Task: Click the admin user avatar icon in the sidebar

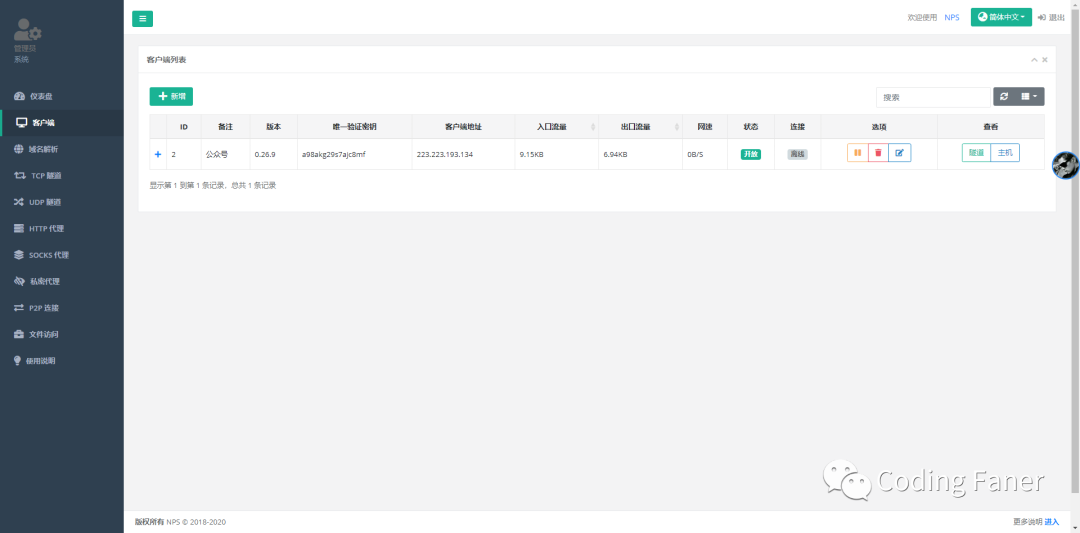Action: [28, 30]
